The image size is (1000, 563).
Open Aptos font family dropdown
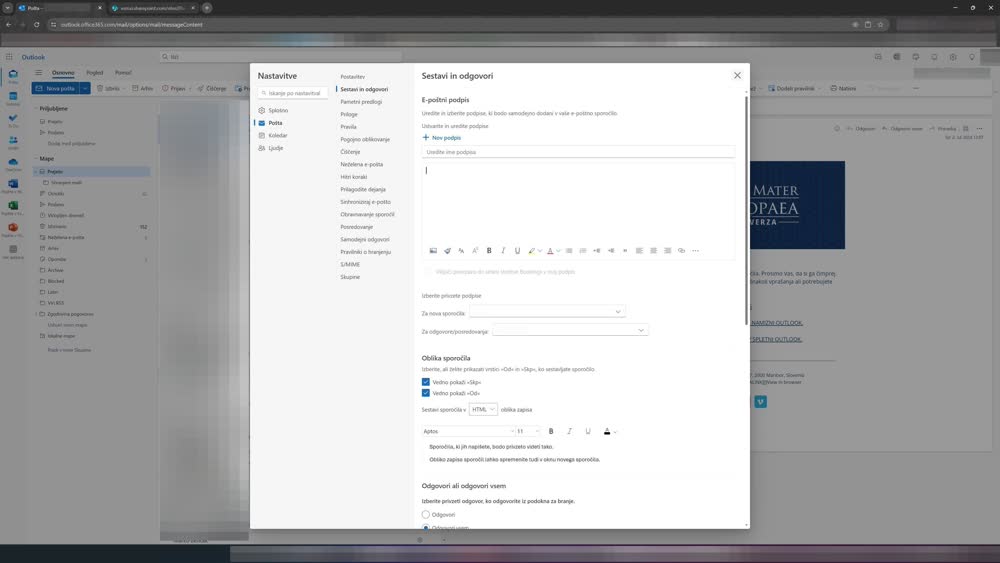[468, 431]
